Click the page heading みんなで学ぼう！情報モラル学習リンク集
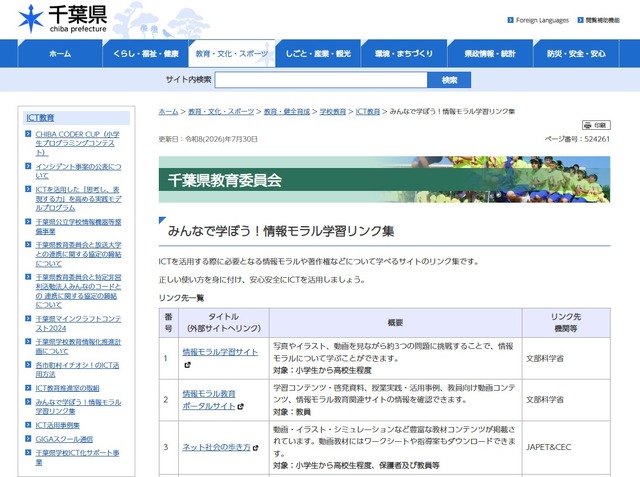The image size is (640, 477). click(x=281, y=231)
